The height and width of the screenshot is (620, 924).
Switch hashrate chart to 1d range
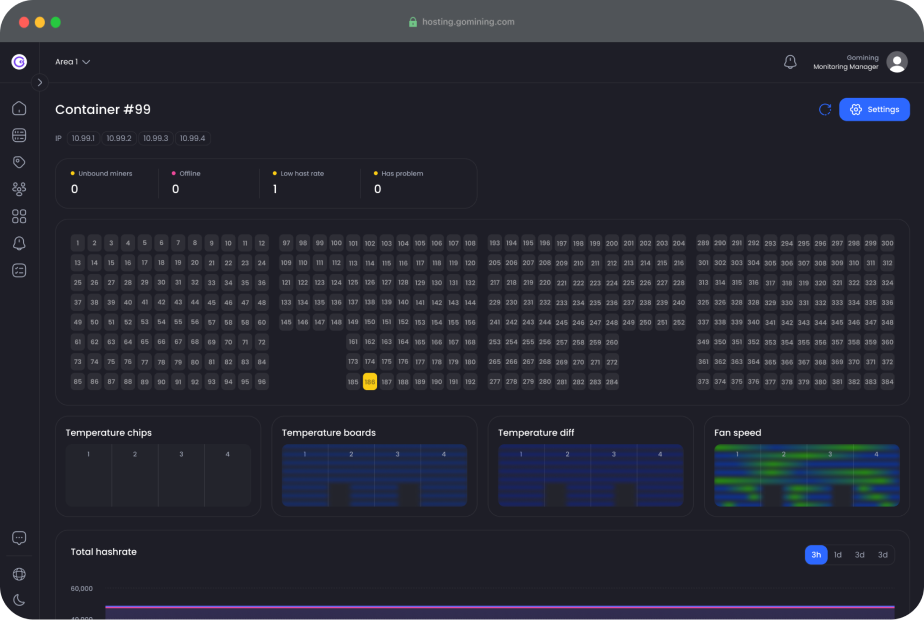(x=837, y=555)
